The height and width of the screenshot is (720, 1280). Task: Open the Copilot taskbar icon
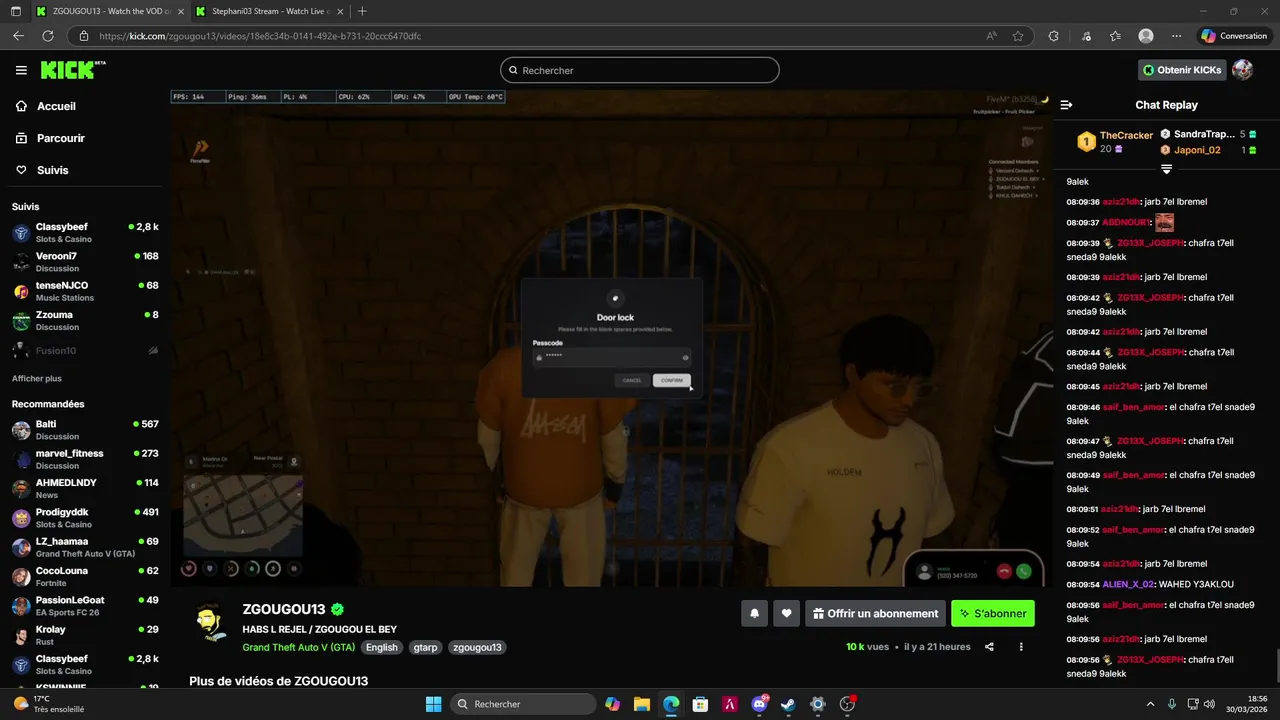click(612, 704)
